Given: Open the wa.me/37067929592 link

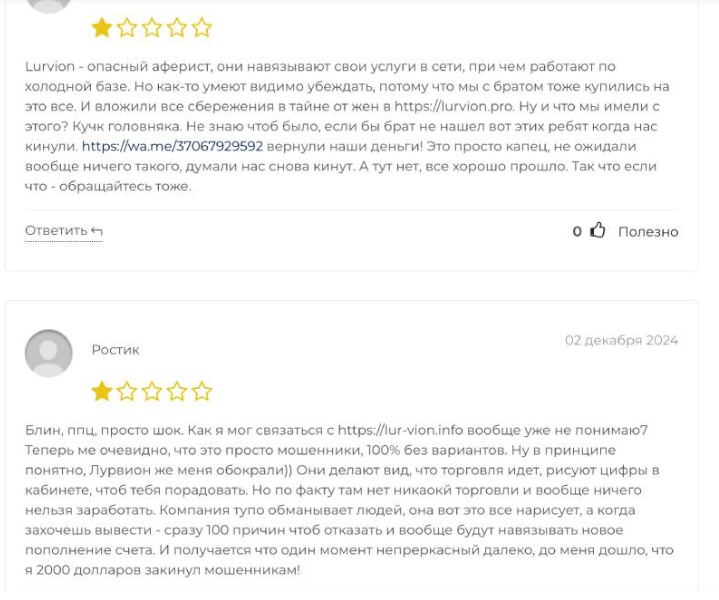Looking at the screenshot, I should (172, 146).
